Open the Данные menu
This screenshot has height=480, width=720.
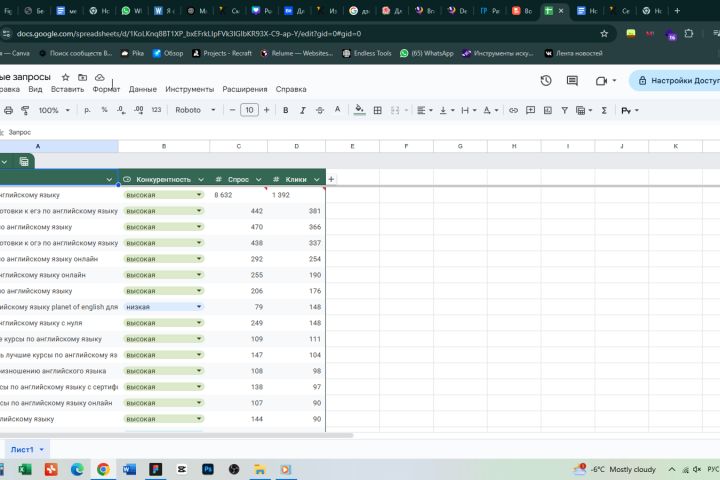142,89
